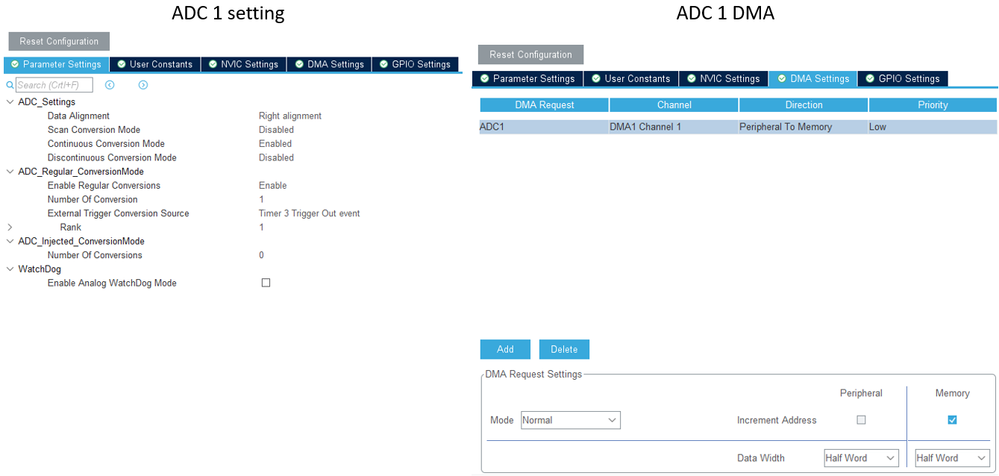
Task: Open Parameter Settings tab in ADC 1 setting
Action: [56, 64]
